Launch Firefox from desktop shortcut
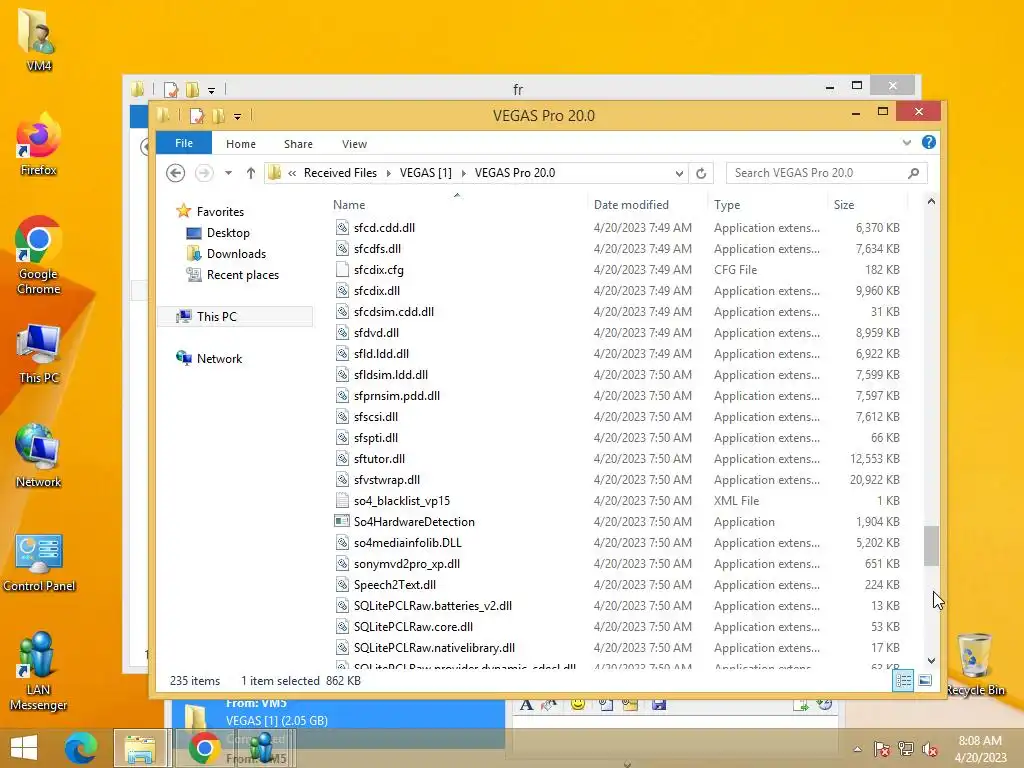Screen dimensions: 1024x768 pos(38,144)
